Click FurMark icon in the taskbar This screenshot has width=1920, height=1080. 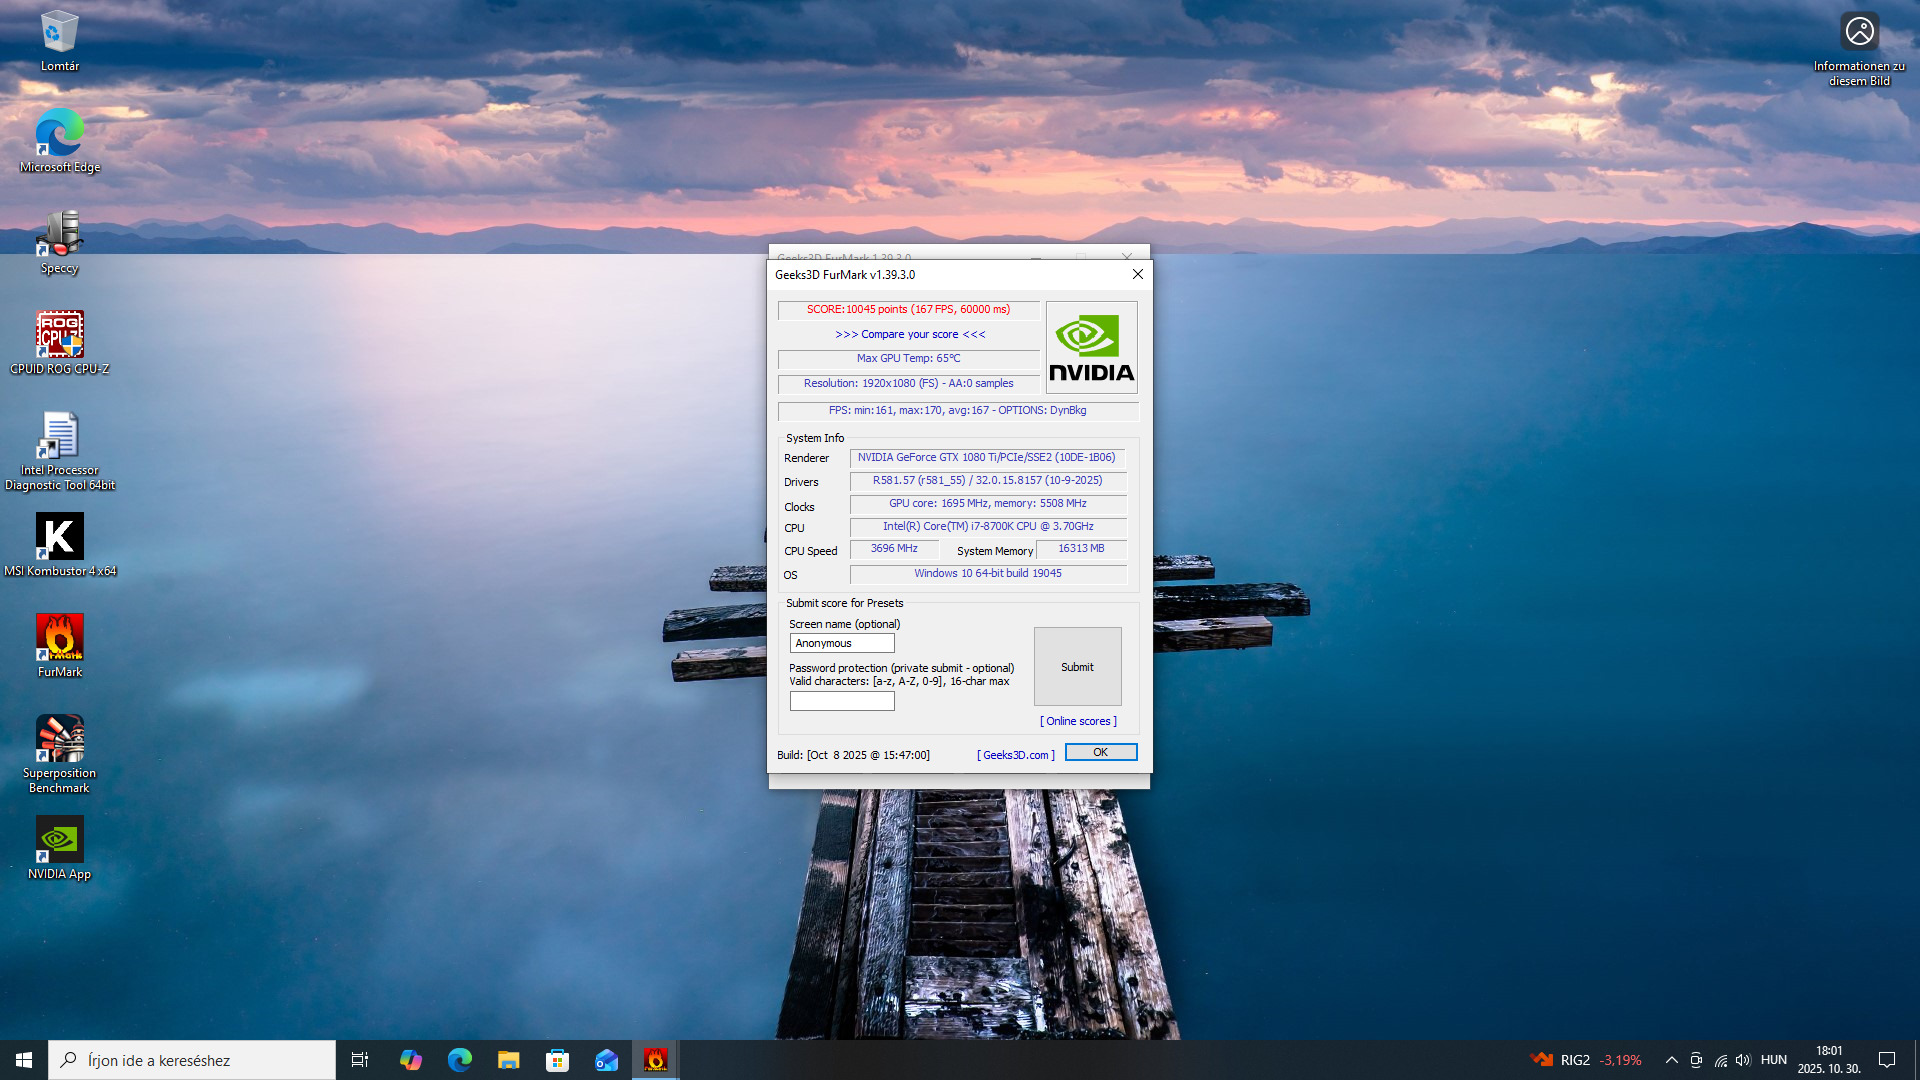(x=655, y=1060)
